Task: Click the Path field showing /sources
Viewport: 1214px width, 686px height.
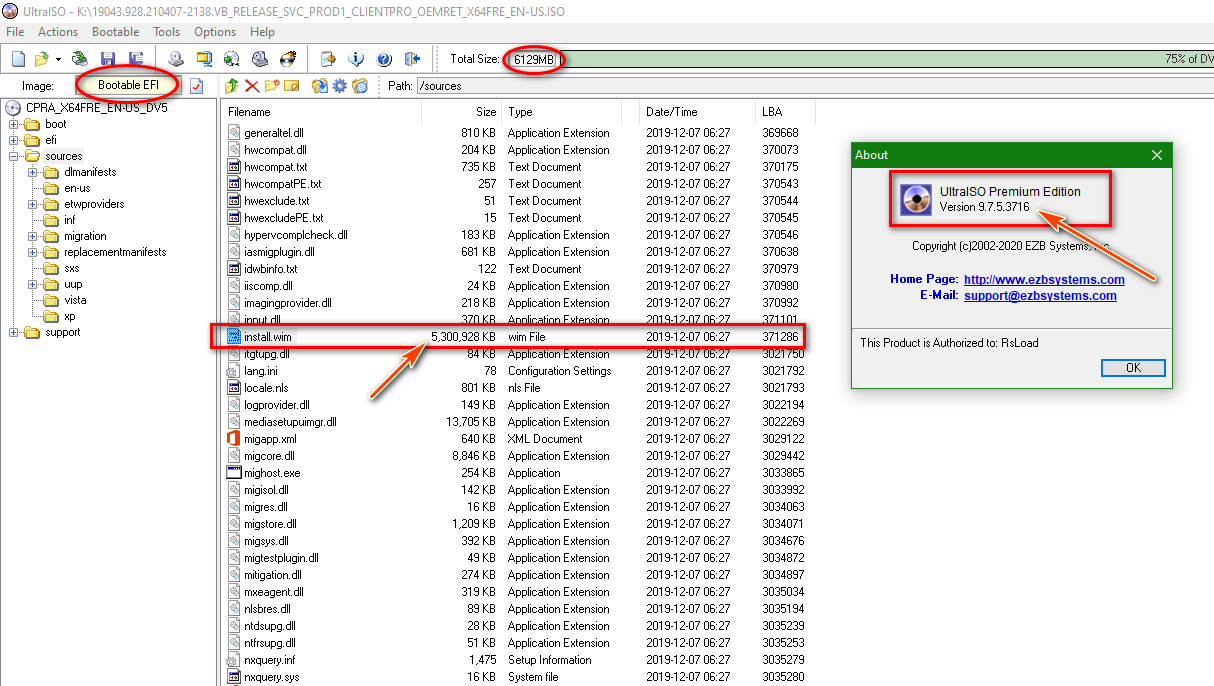Action: (814, 86)
